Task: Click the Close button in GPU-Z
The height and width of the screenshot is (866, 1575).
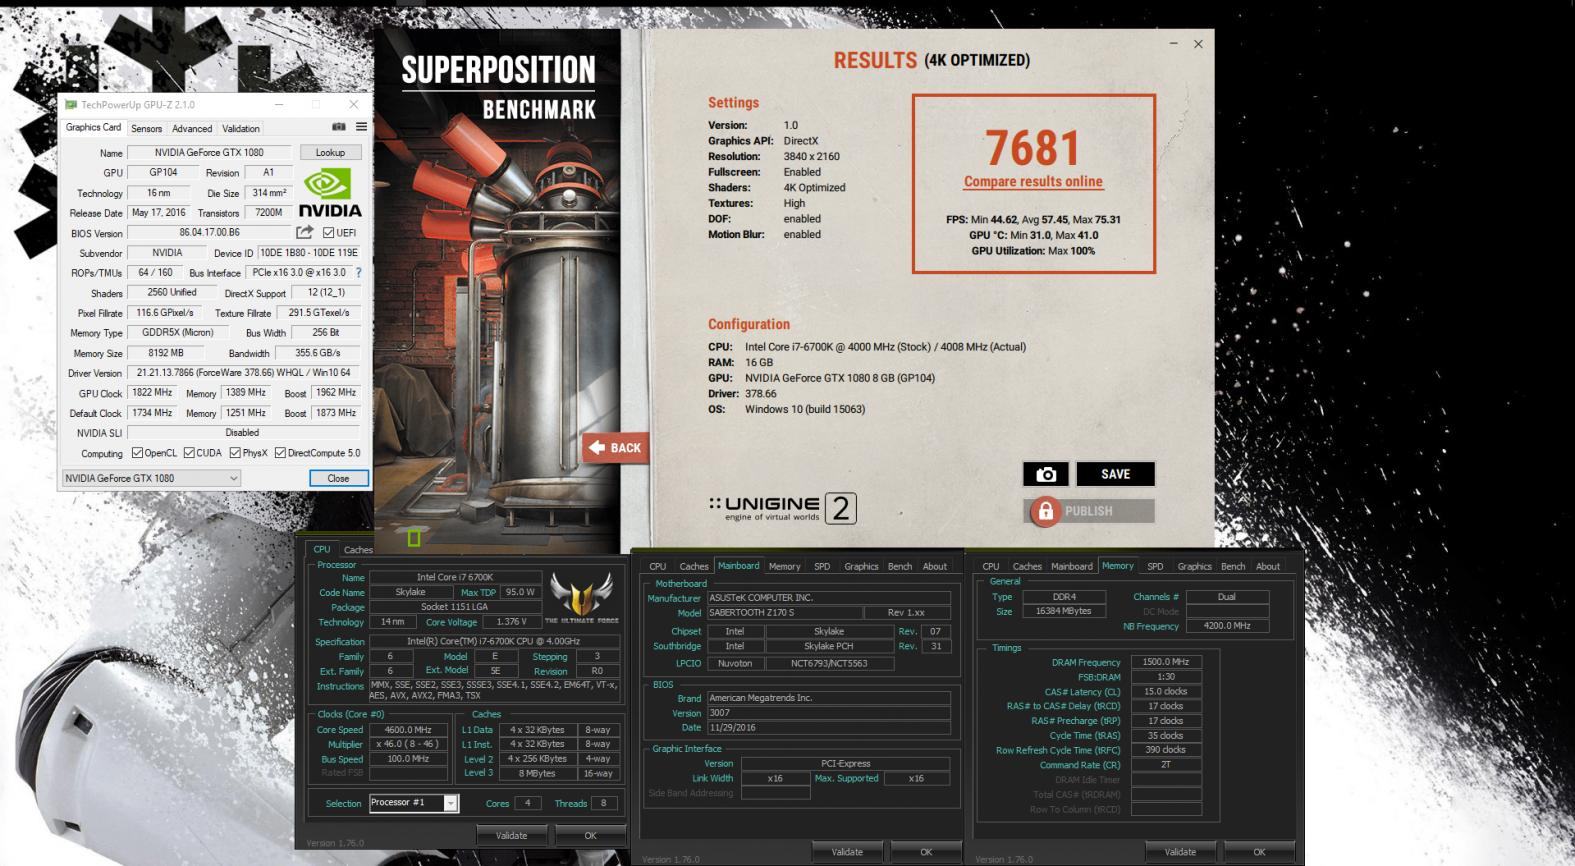Action: click(338, 478)
